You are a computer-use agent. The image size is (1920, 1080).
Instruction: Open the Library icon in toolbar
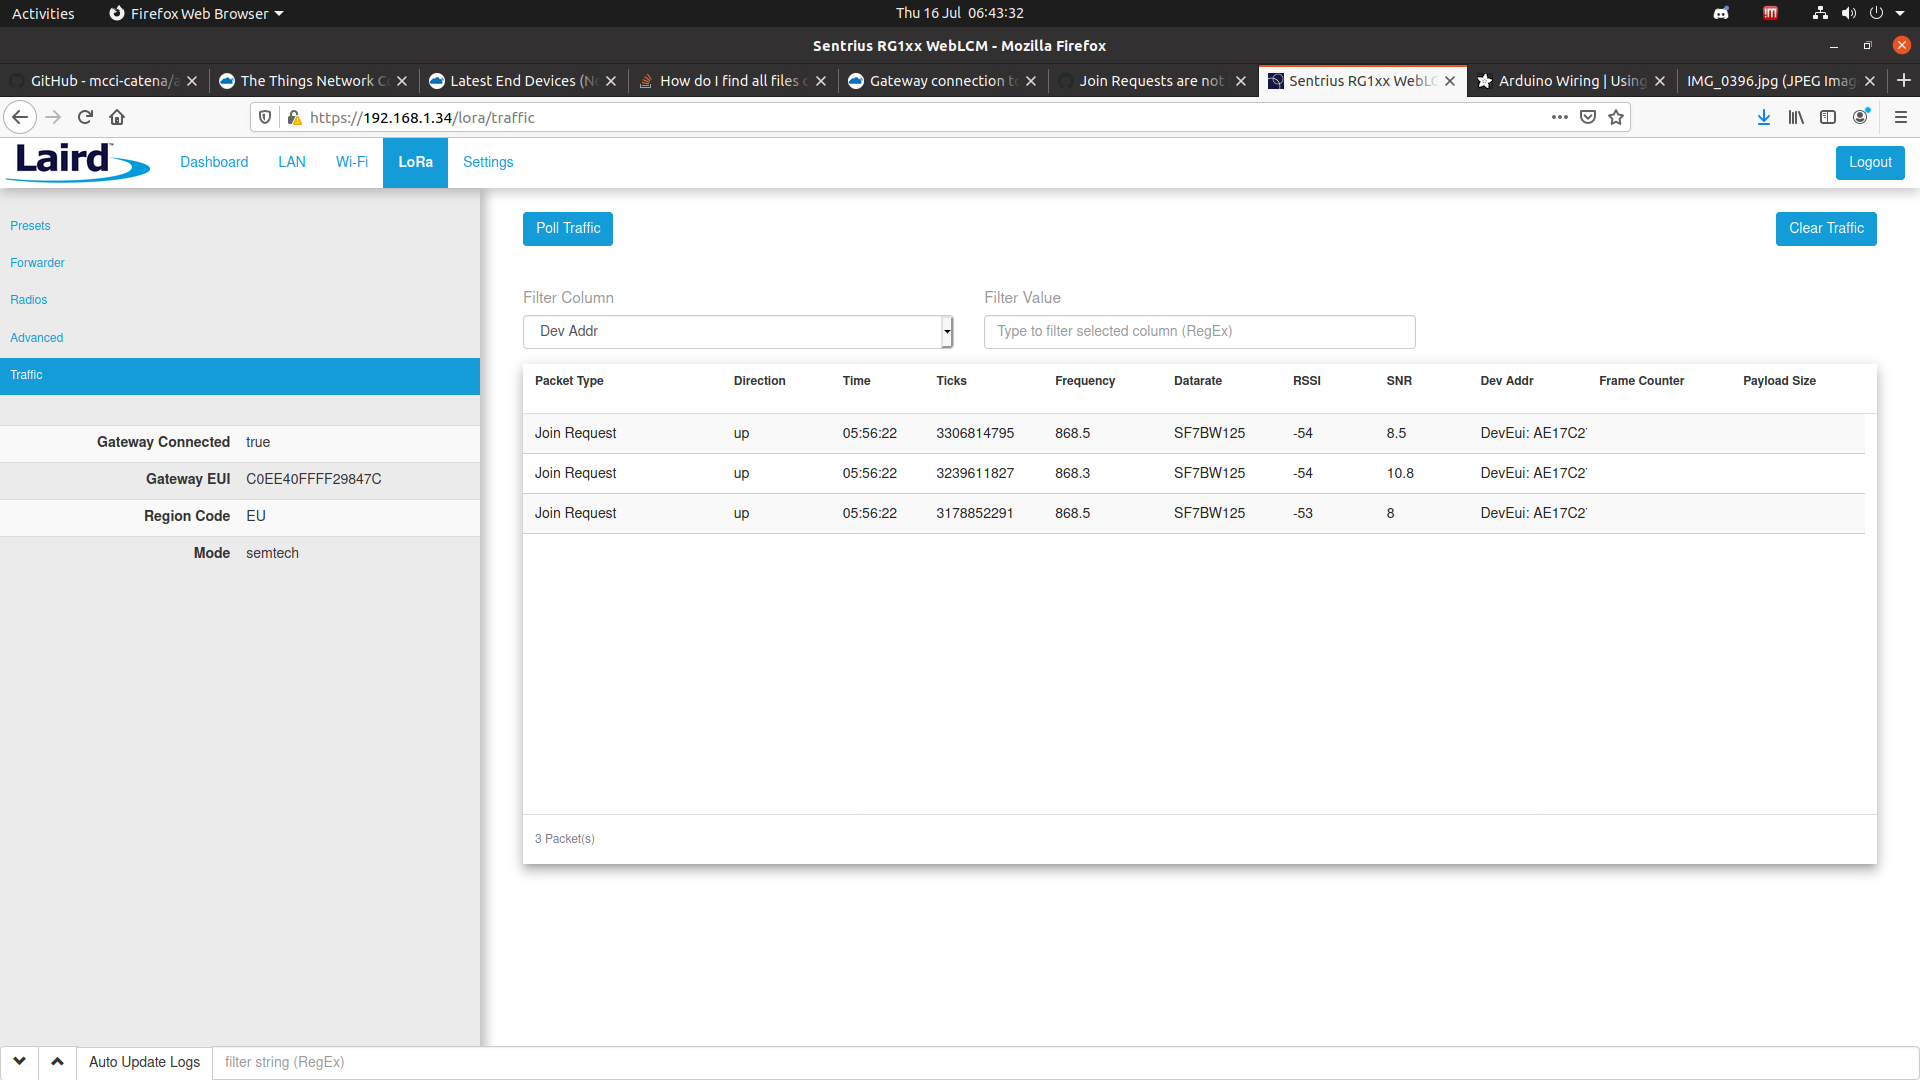pos(1796,117)
